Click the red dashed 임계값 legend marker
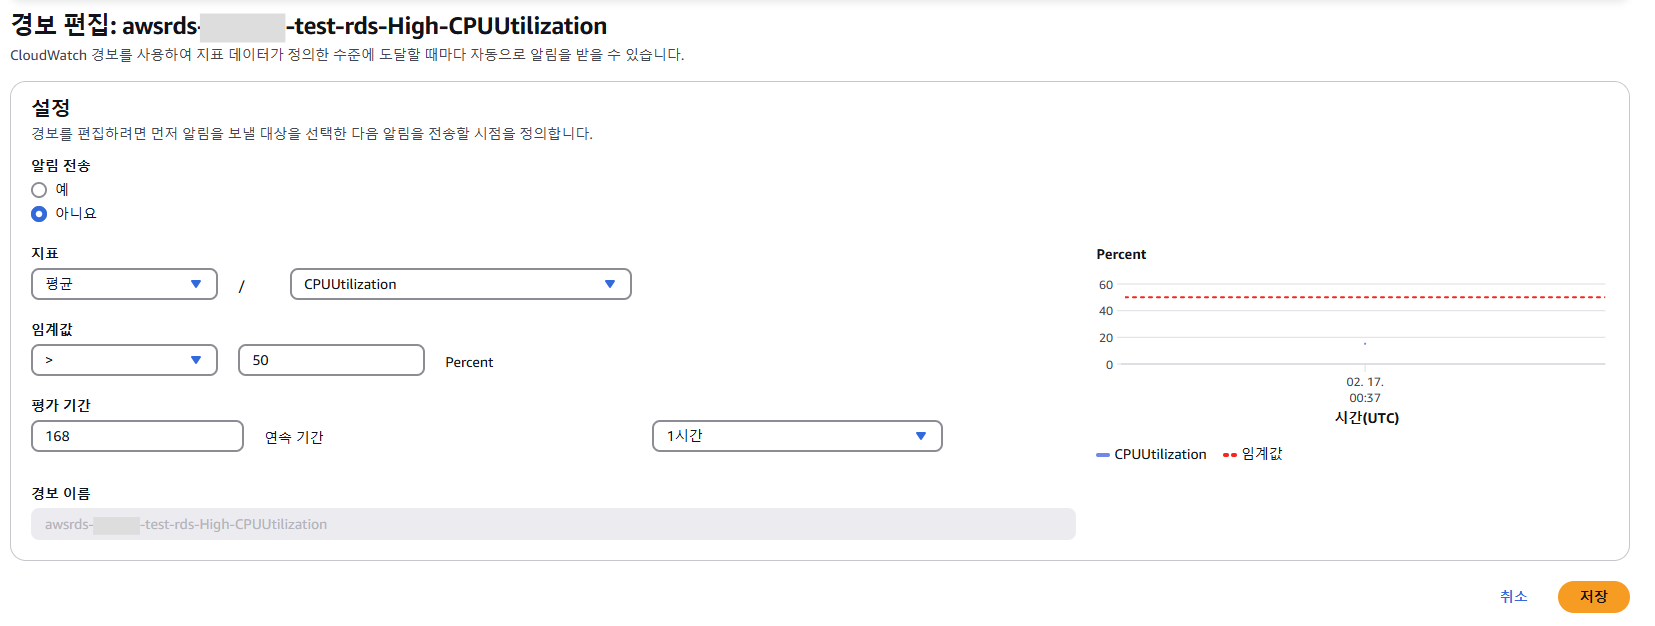Screen dimensions: 1655x626 point(1230,455)
